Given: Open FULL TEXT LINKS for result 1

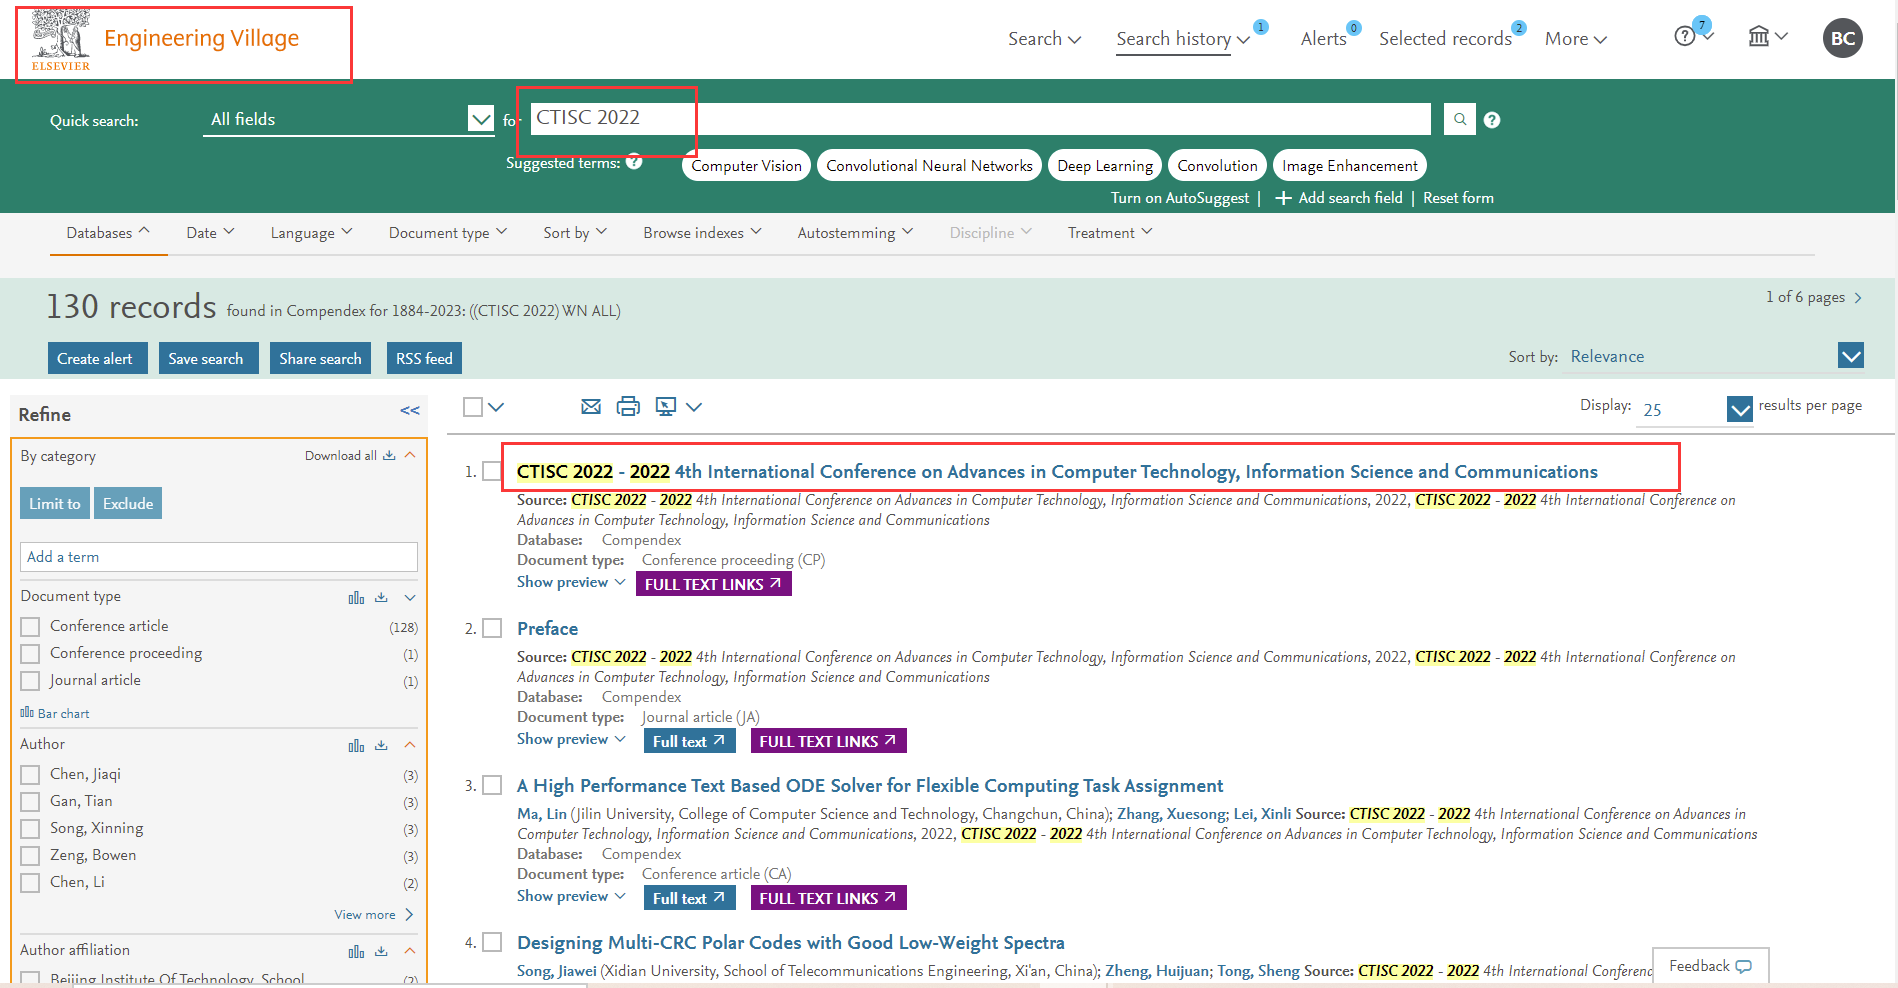Looking at the screenshot, I should [713, 584].
